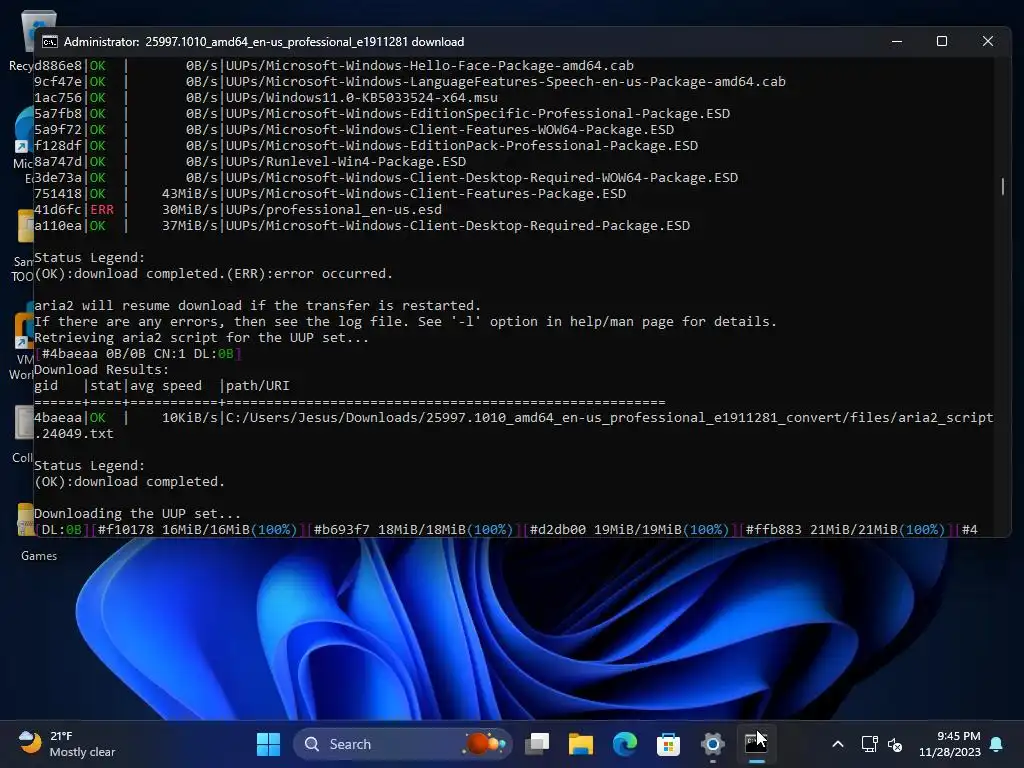
Task: Open the clock and date panel
Action: pyautogui.click(x=950, y=744)
